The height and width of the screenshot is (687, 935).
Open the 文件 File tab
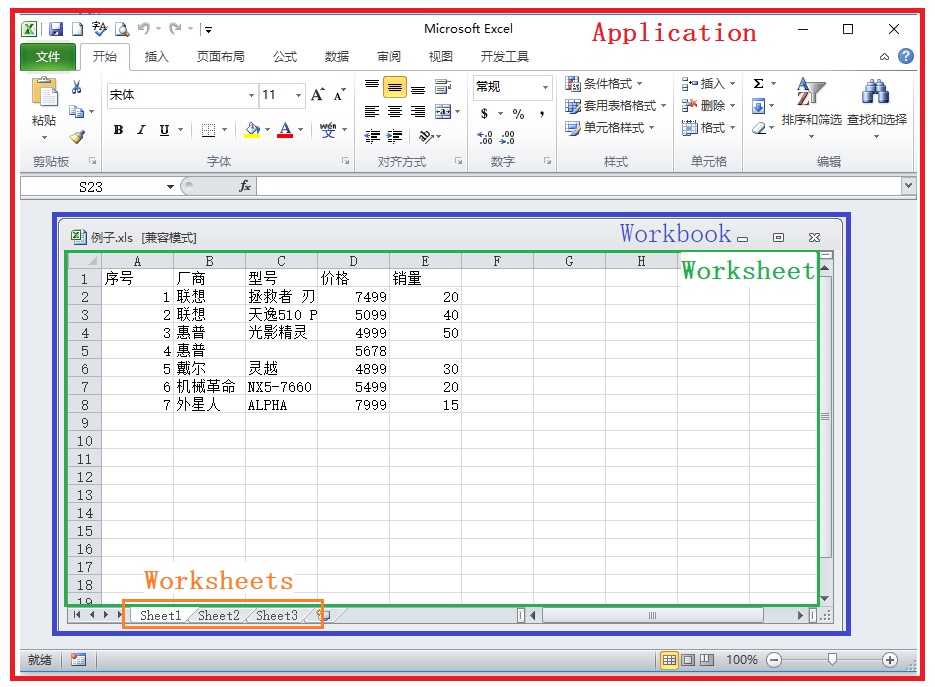coord(48,57)
